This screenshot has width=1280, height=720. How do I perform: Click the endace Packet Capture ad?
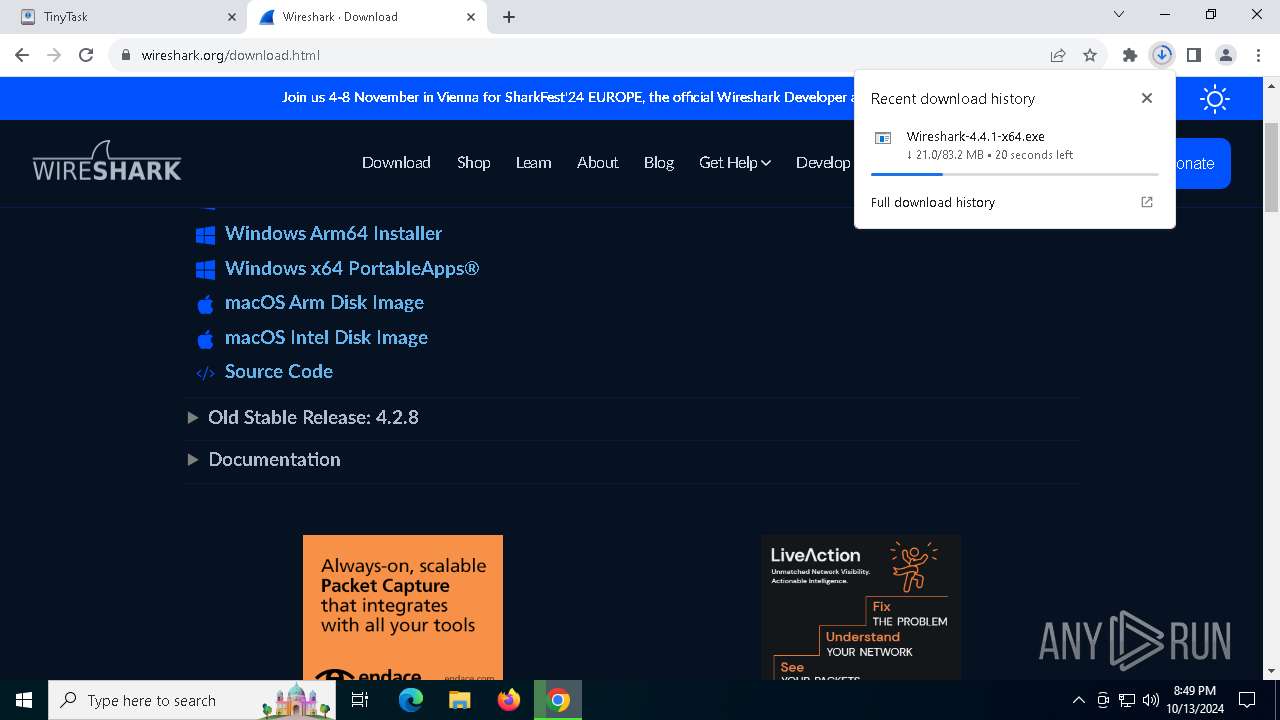coord(403,608)
